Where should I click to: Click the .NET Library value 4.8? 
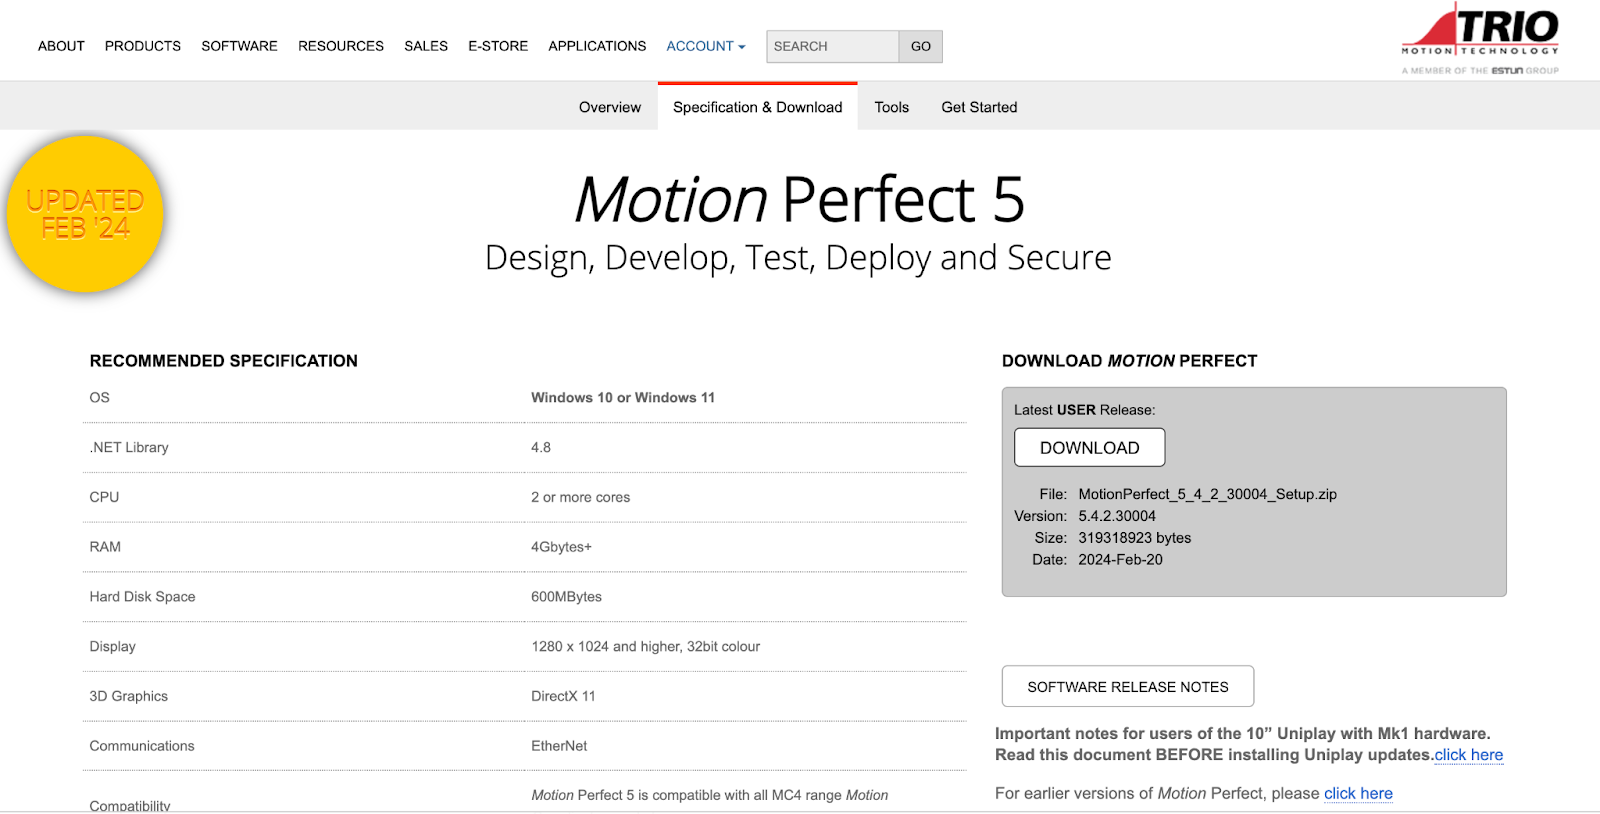pos(541,448)
